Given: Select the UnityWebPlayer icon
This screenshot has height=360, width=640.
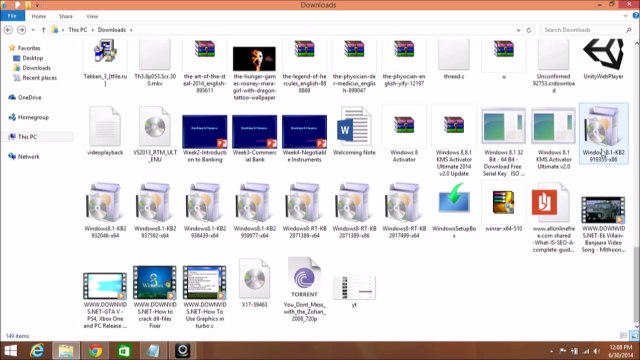Looking at the screenshot, I should (x=603, y=59).
